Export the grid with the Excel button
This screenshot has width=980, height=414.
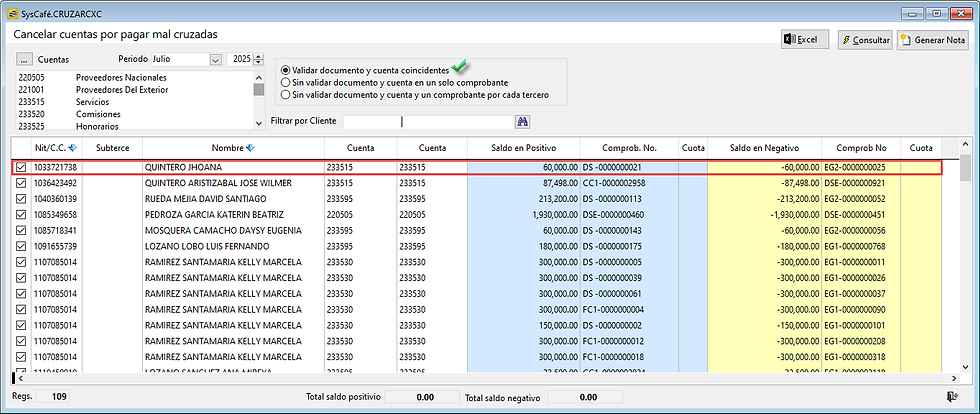pos(805,39)
